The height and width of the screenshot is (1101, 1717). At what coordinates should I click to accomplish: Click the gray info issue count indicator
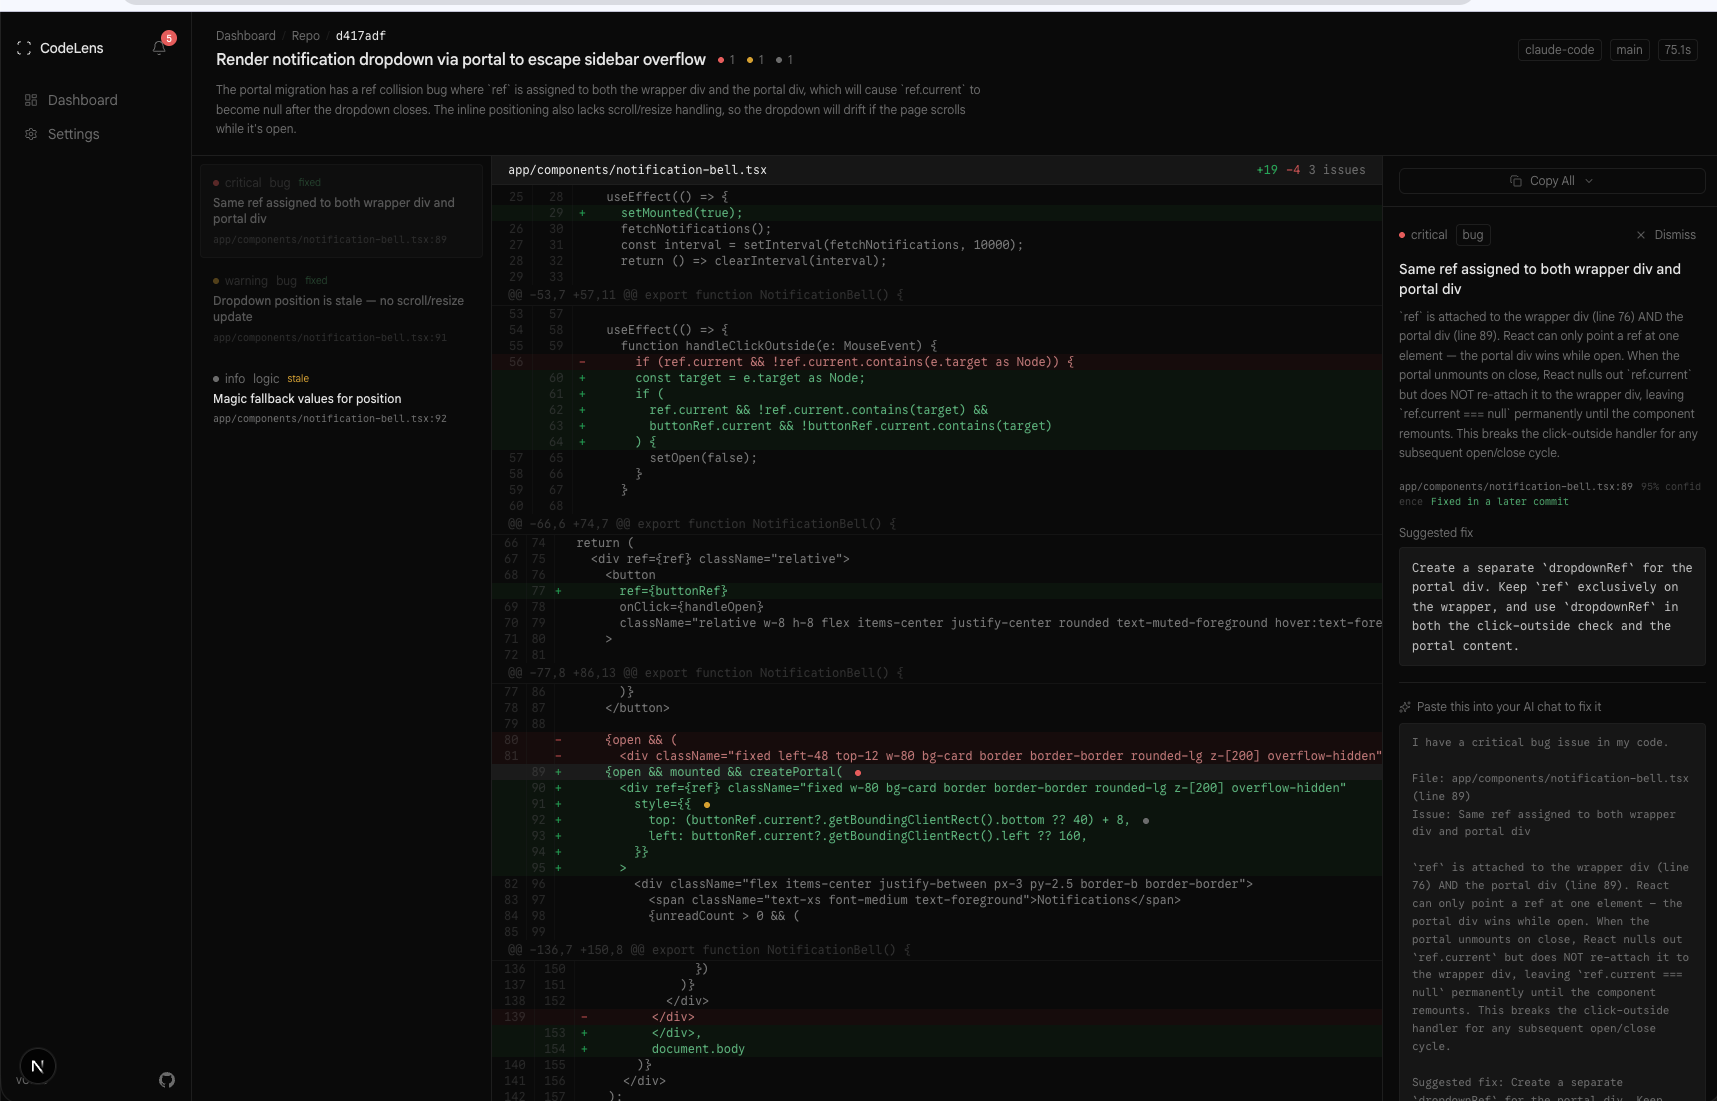tap(784, 60)
